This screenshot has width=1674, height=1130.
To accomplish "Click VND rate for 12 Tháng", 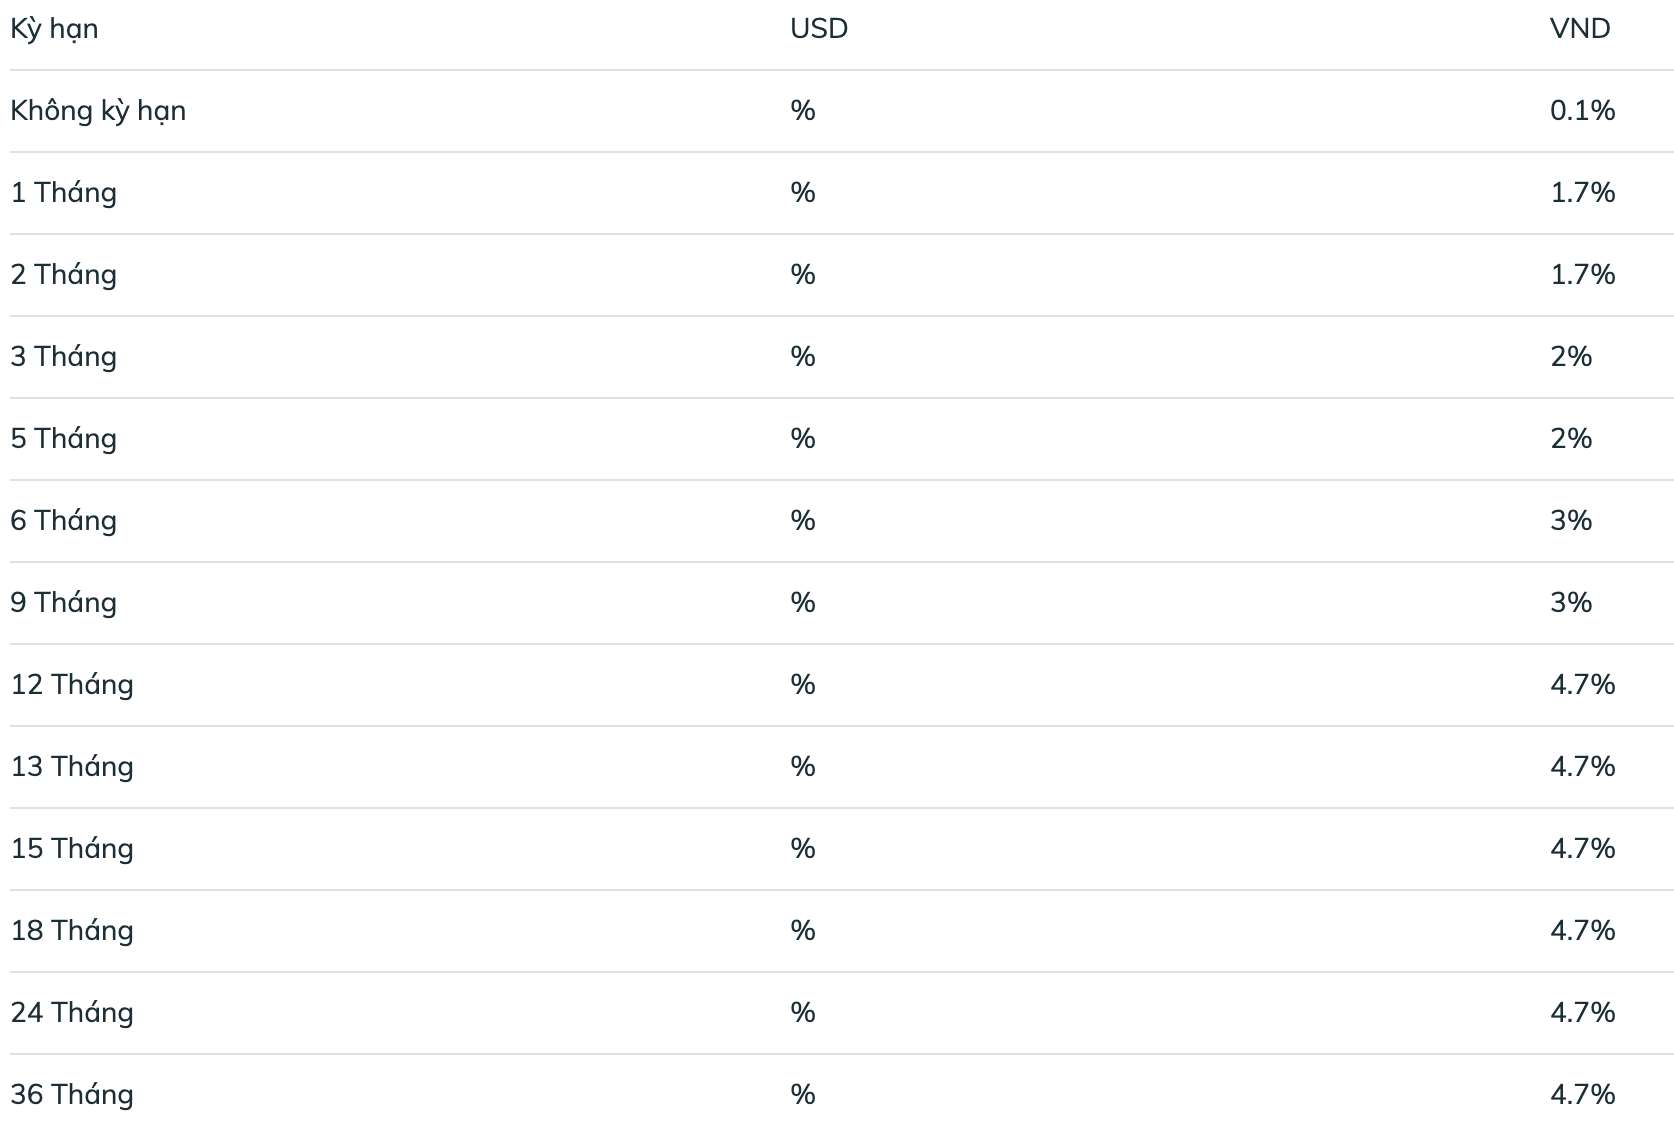I will coord(1583,685).
